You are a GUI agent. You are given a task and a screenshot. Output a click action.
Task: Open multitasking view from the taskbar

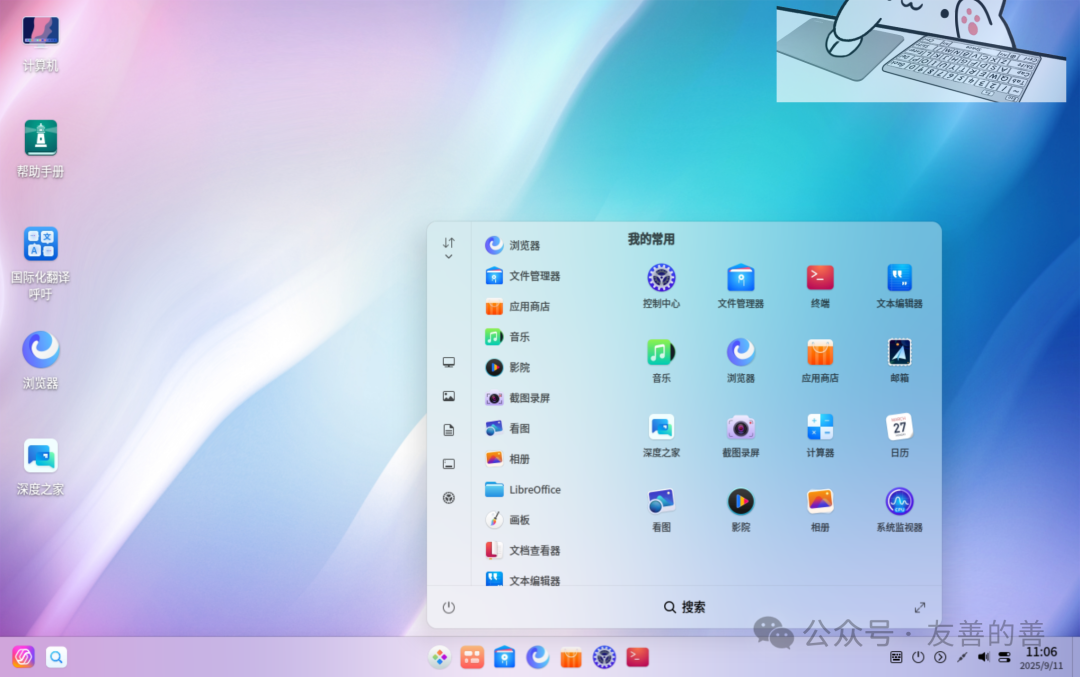tap(472, 657)
